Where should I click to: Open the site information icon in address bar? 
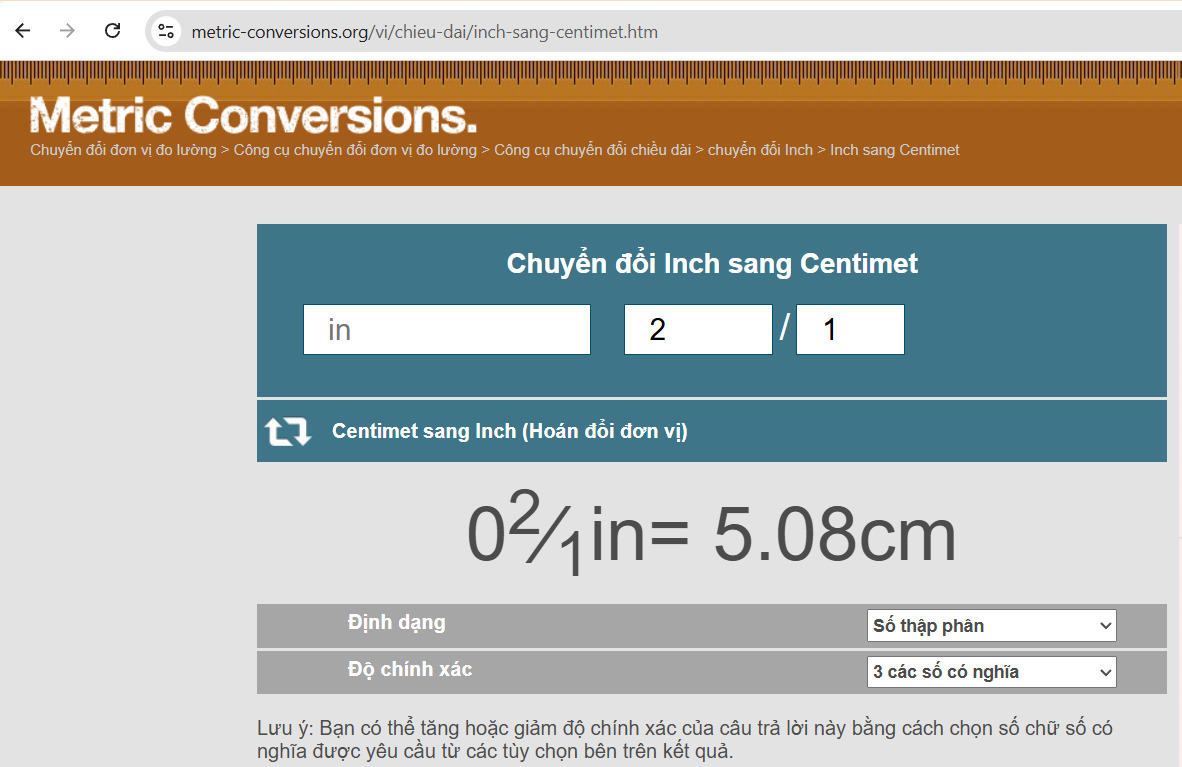(x=166, y=31)
